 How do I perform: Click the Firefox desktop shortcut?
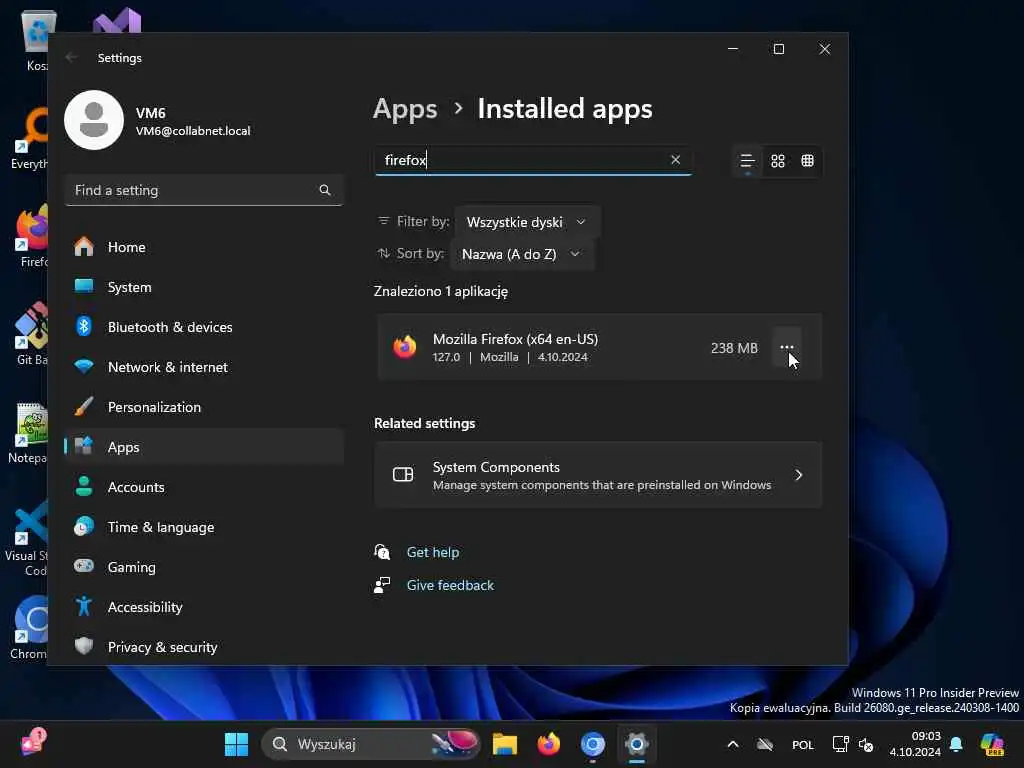pyautogui.click(x=31, y=236)
